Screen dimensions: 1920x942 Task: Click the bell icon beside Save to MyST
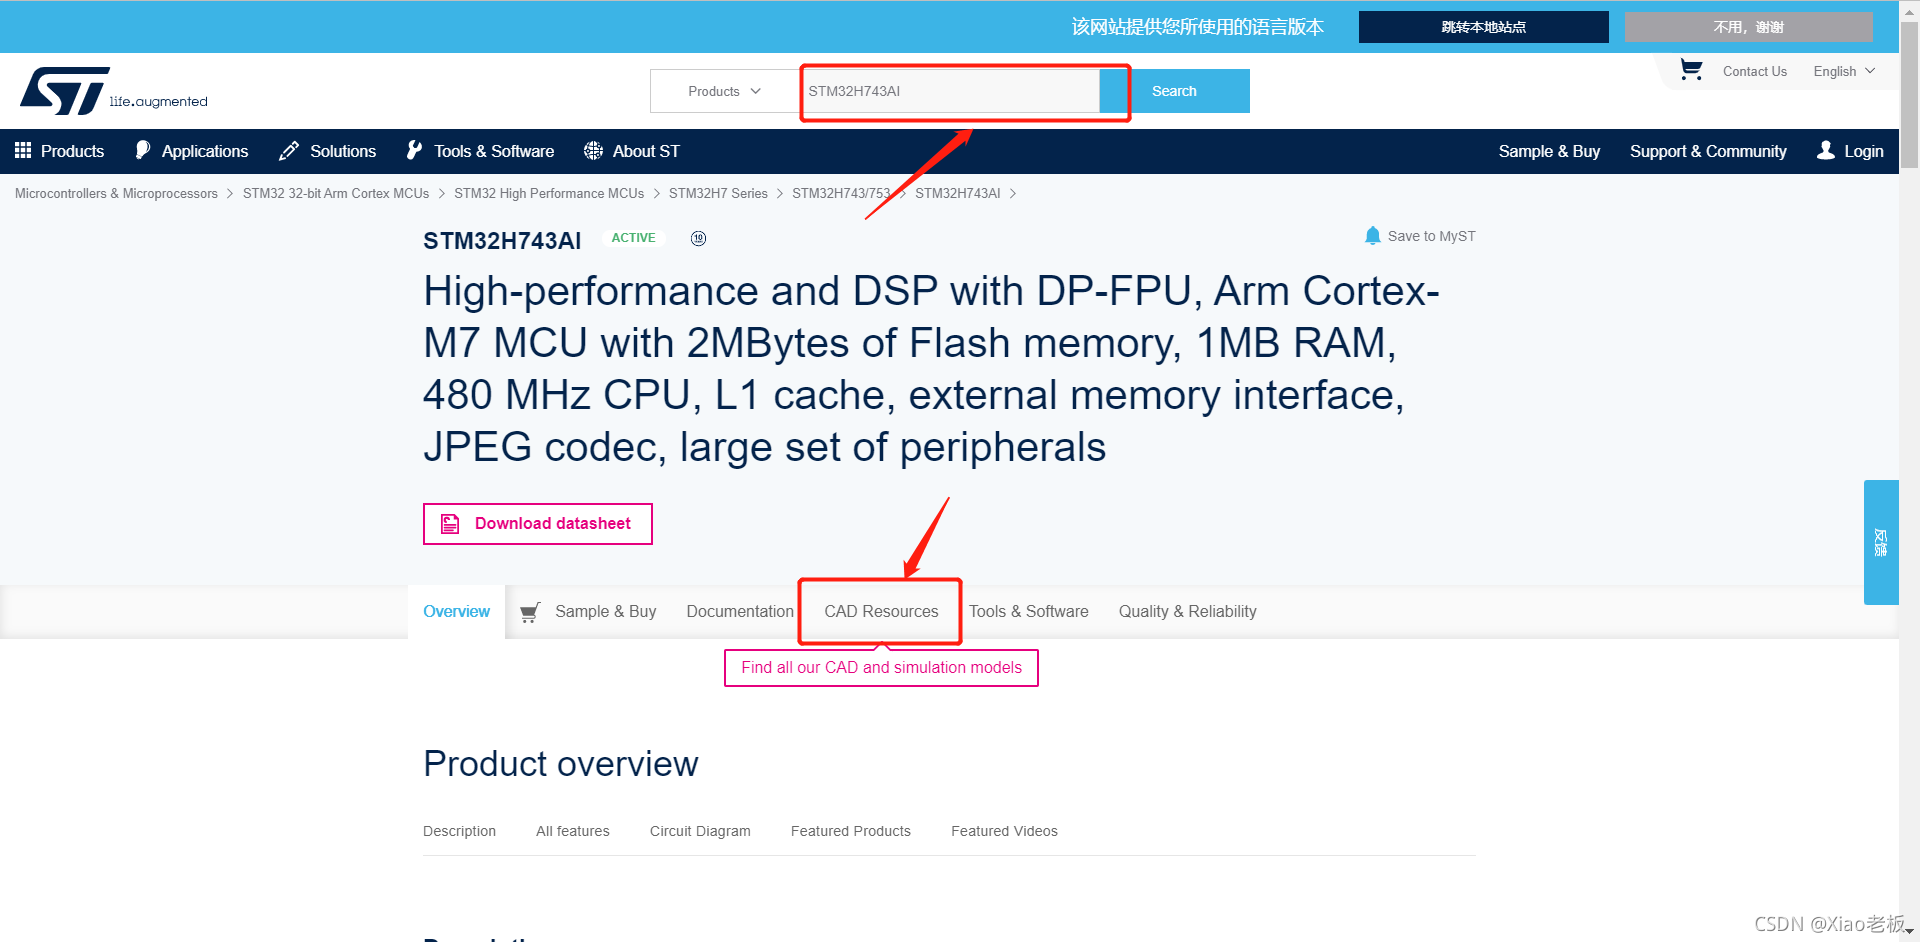pyautogui.click(x=1373, y=236)
